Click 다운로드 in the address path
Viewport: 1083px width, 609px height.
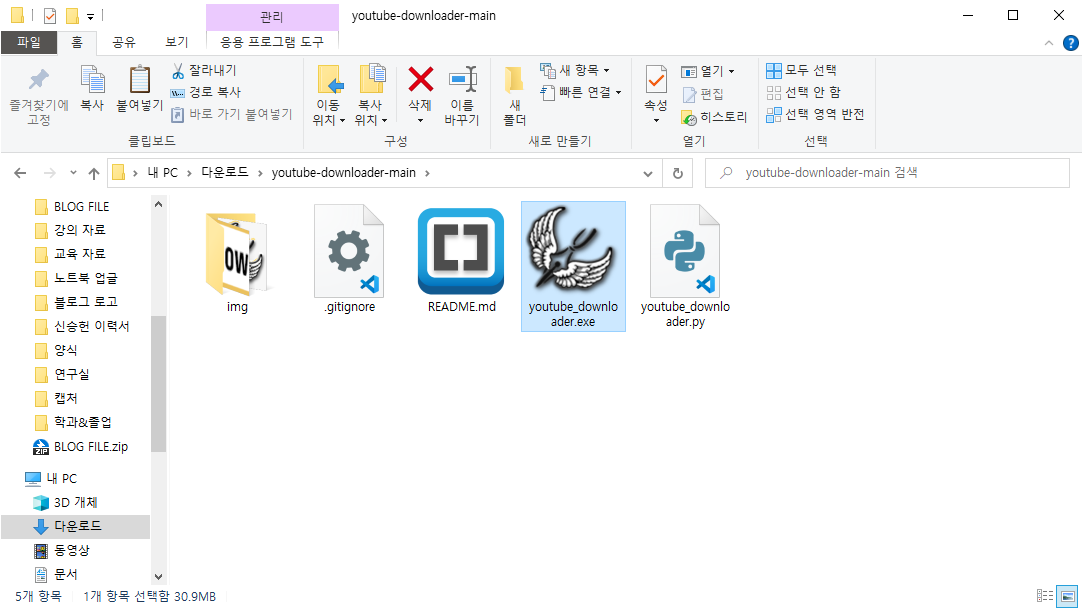(x=224, y=173)
